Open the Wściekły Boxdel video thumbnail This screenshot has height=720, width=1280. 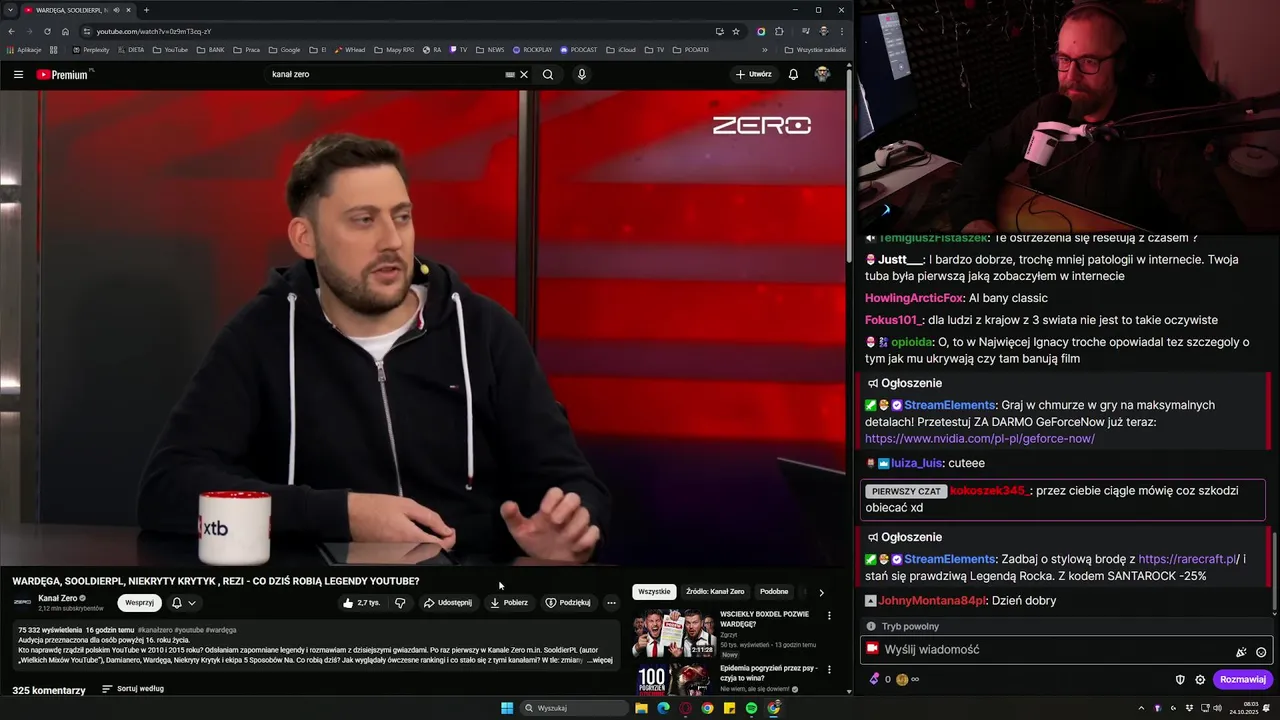[674, 634]
